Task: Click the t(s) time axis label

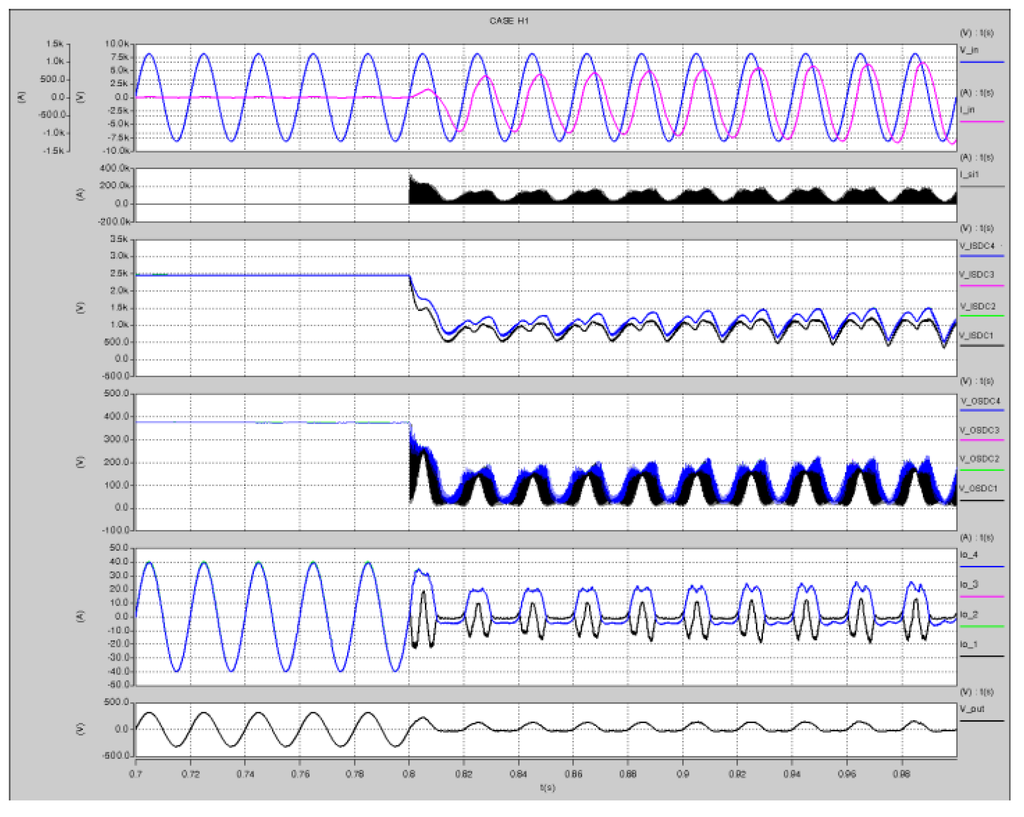Action: (x=545, y=788)
